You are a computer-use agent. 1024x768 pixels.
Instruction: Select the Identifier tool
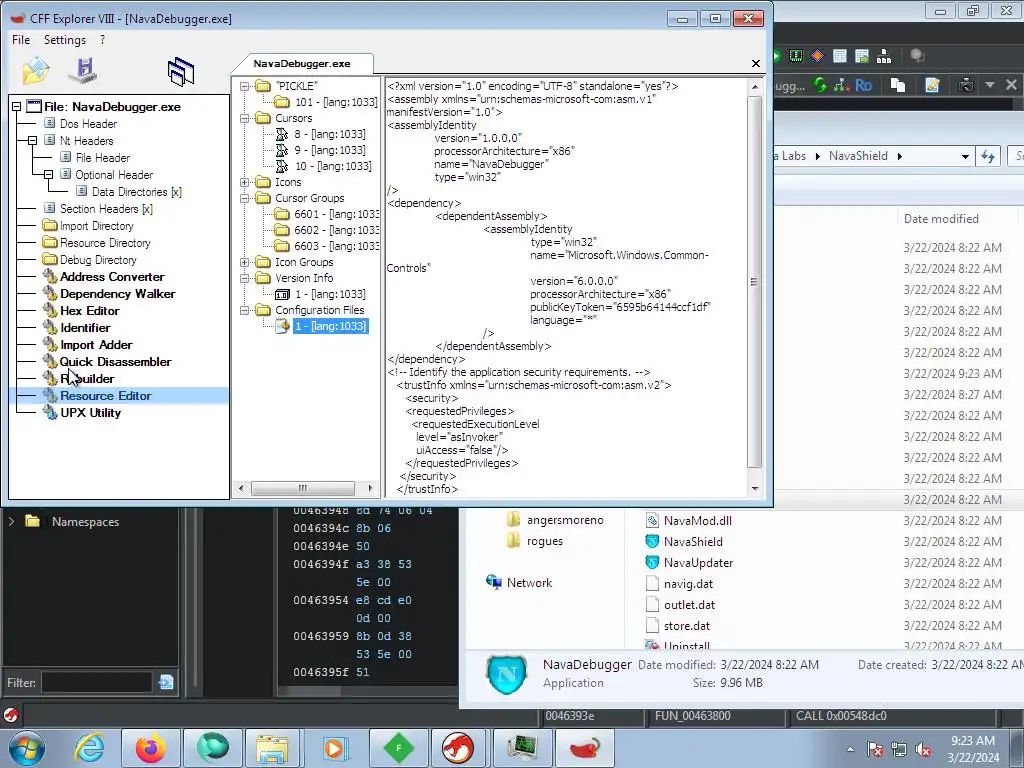click(x=85, y=328)
